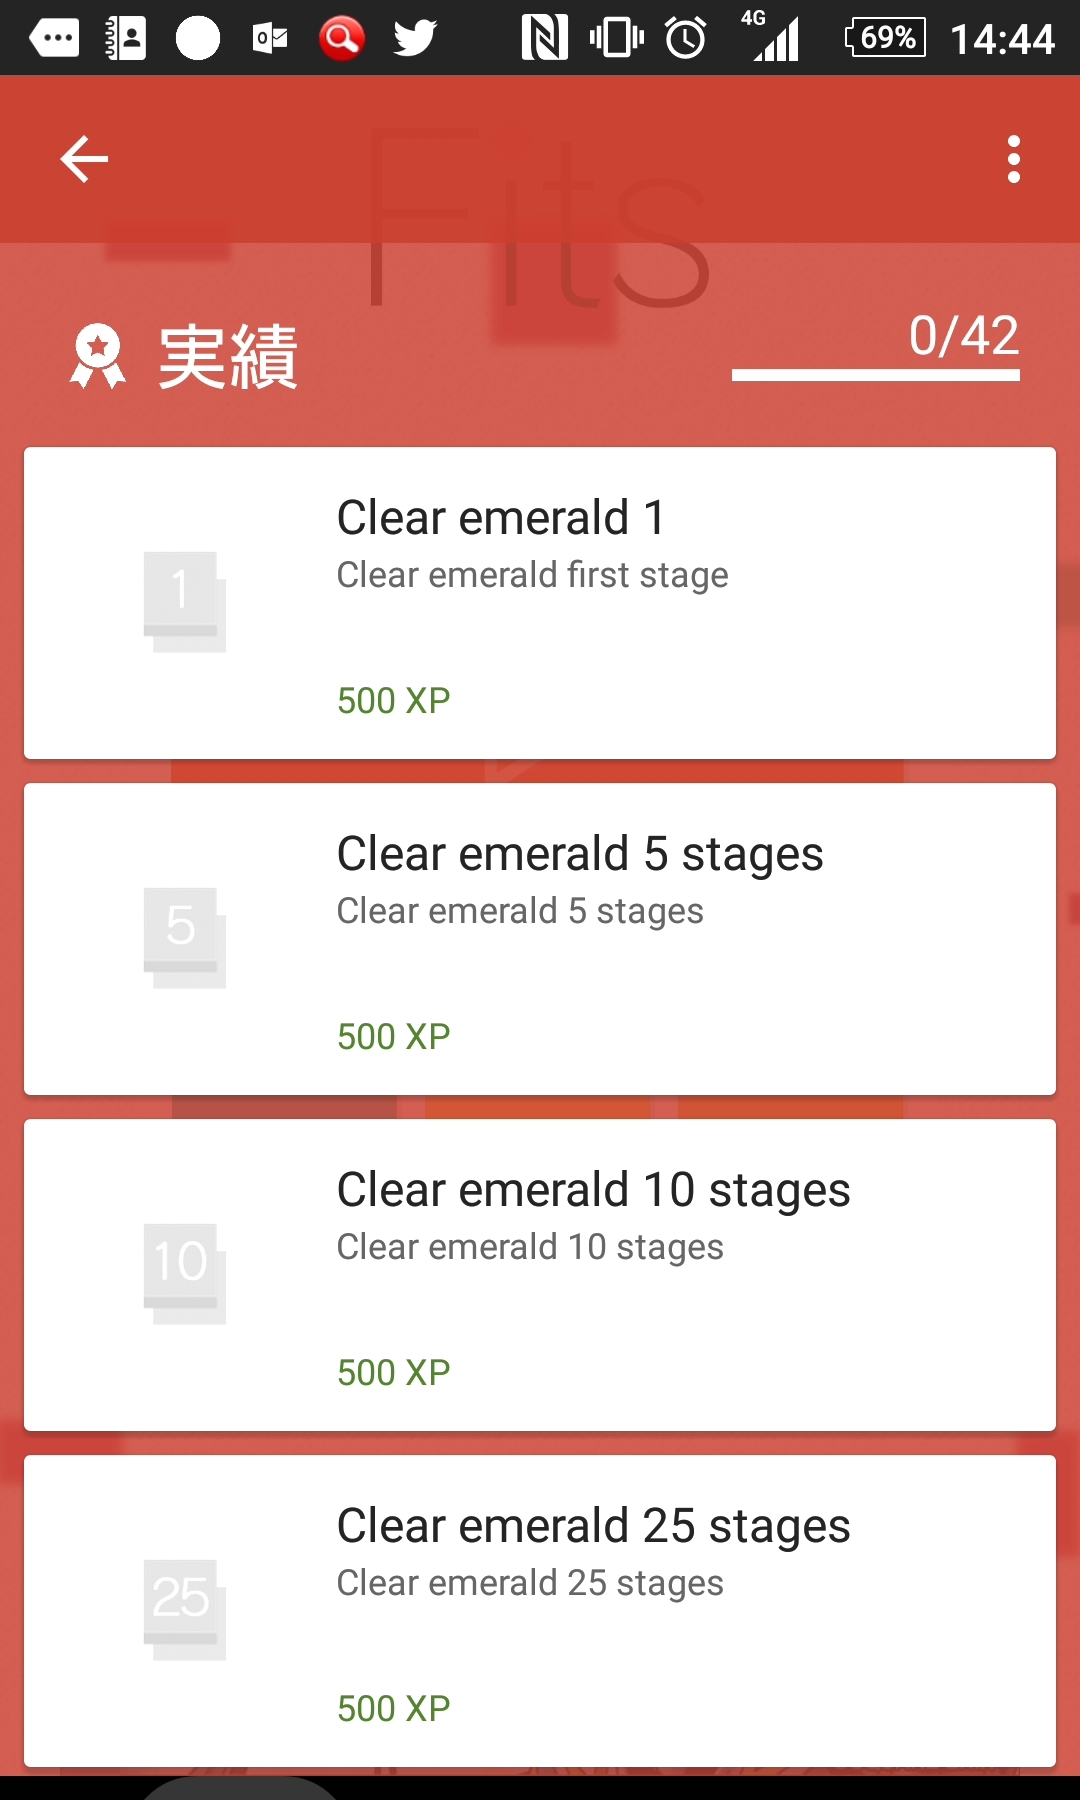The width and height of the screenshot is (1080, 1800).
Task: Open the Clear emerald 5 stages achievement
Action: pyautogui.click(x=580, y=854)
